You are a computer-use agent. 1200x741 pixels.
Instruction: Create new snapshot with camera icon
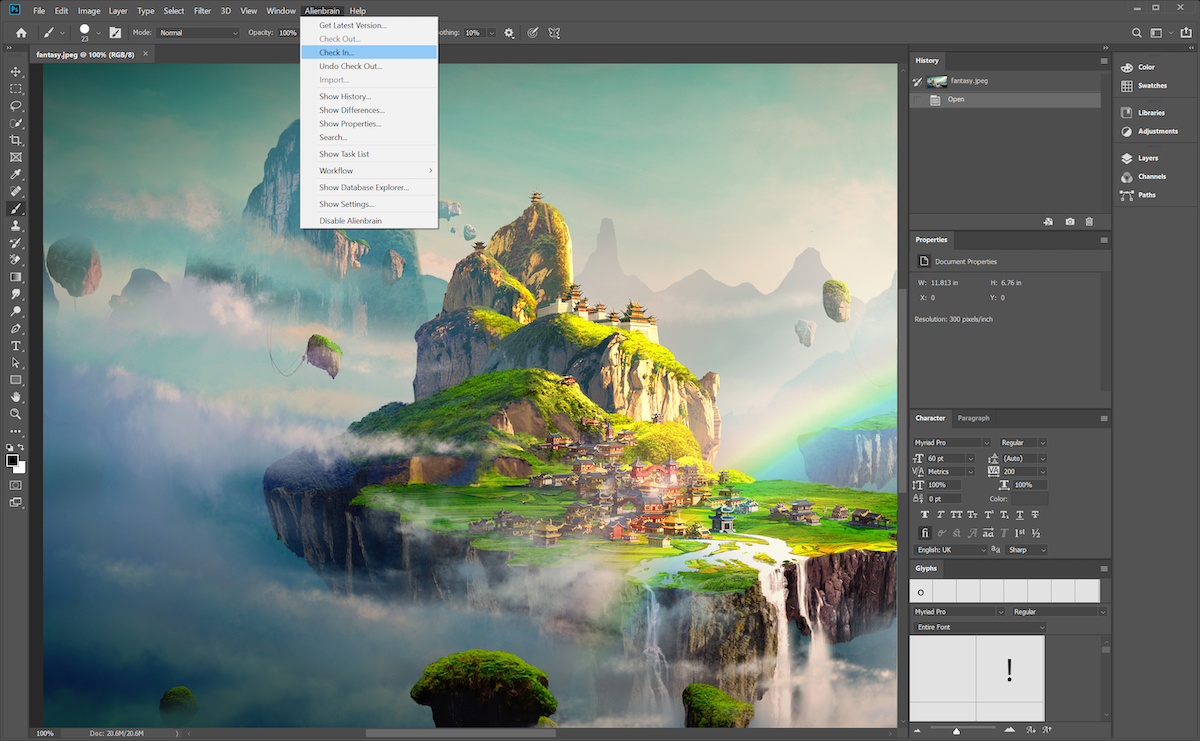coord(1070,221)
